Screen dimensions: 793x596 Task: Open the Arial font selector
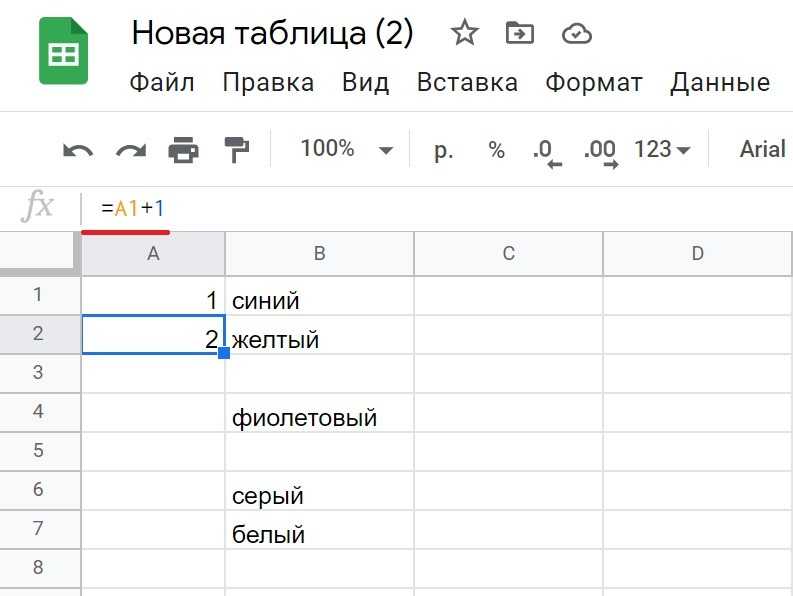(764, 149)
